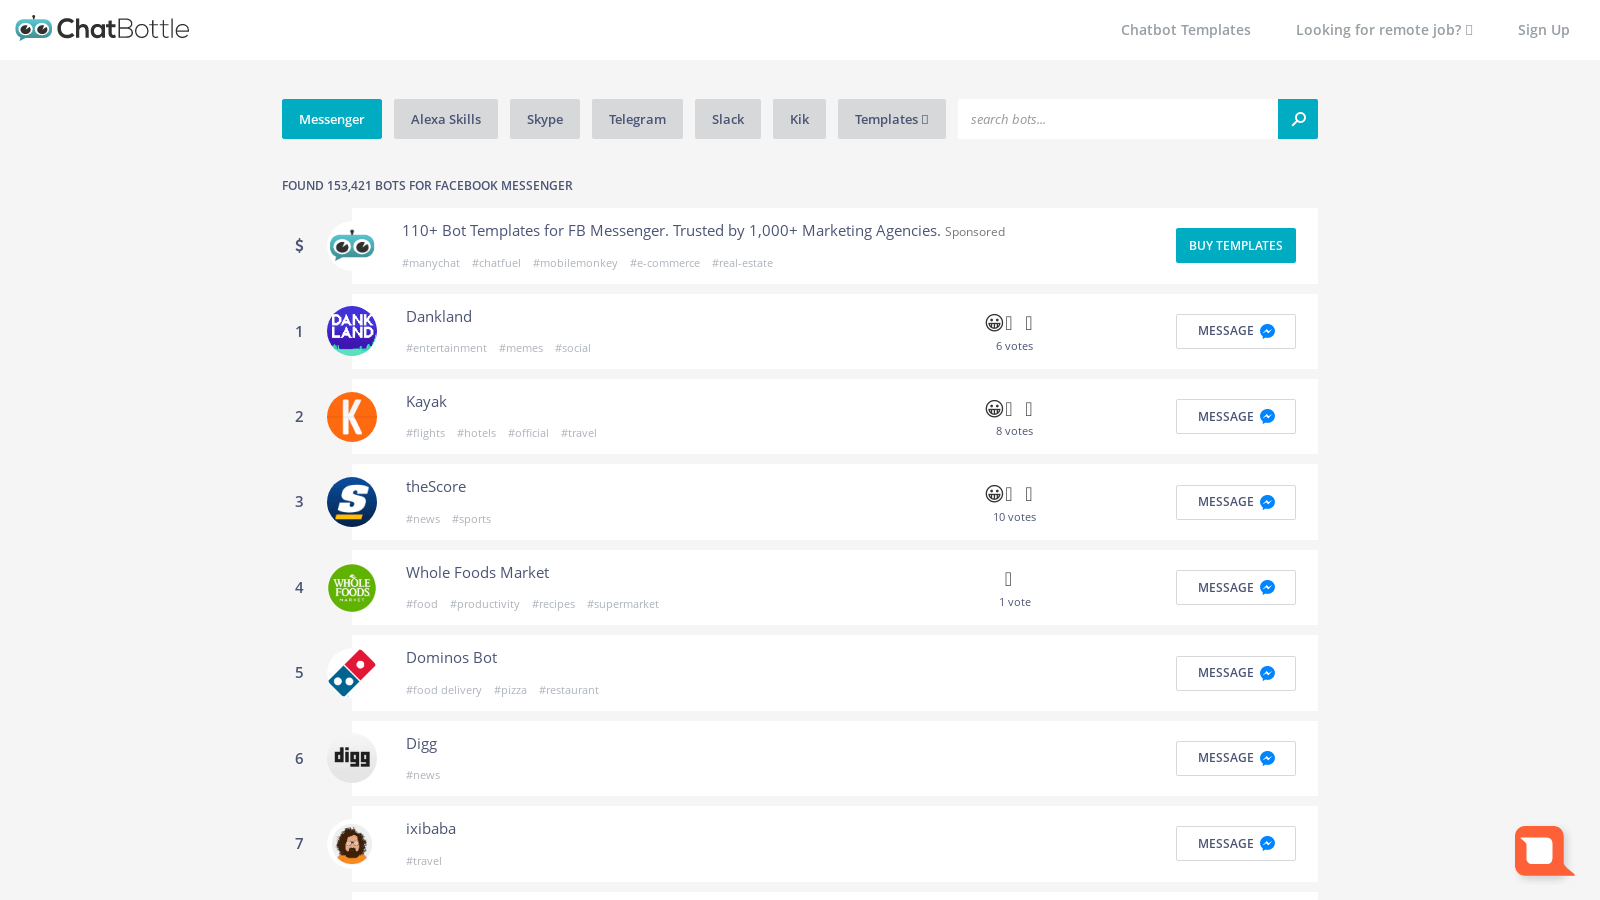The image size is (1600, 900).
Task: Click the #entertainment tag under Dankland
Action: coord(446,348)
